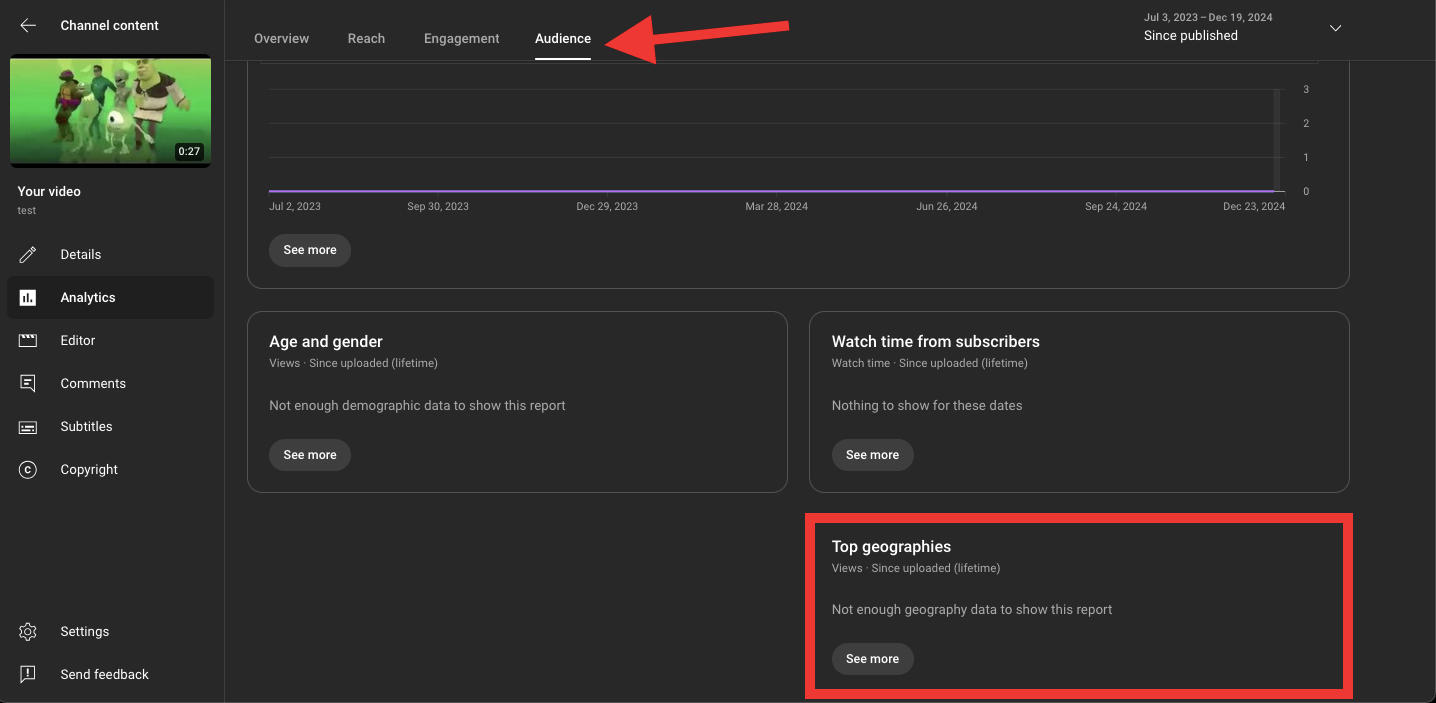Click "Not enough demographic data" message

pyautogui.click(x=417, y=405)
